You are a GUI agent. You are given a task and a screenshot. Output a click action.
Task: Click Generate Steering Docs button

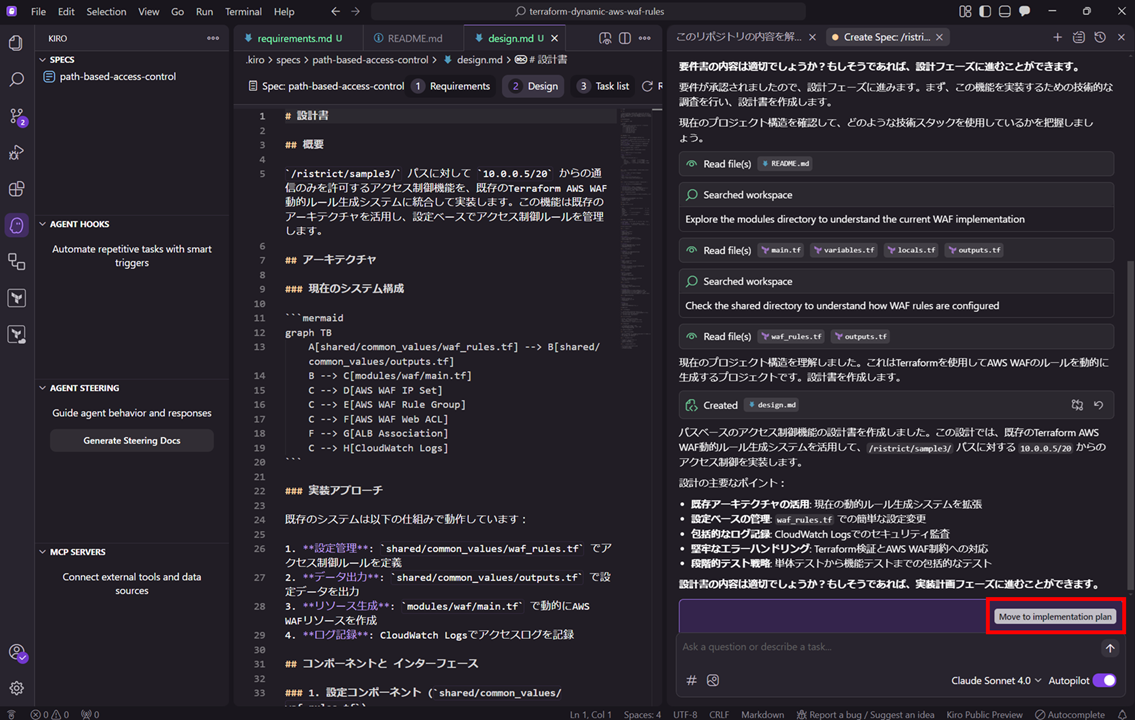pos(132,441)
